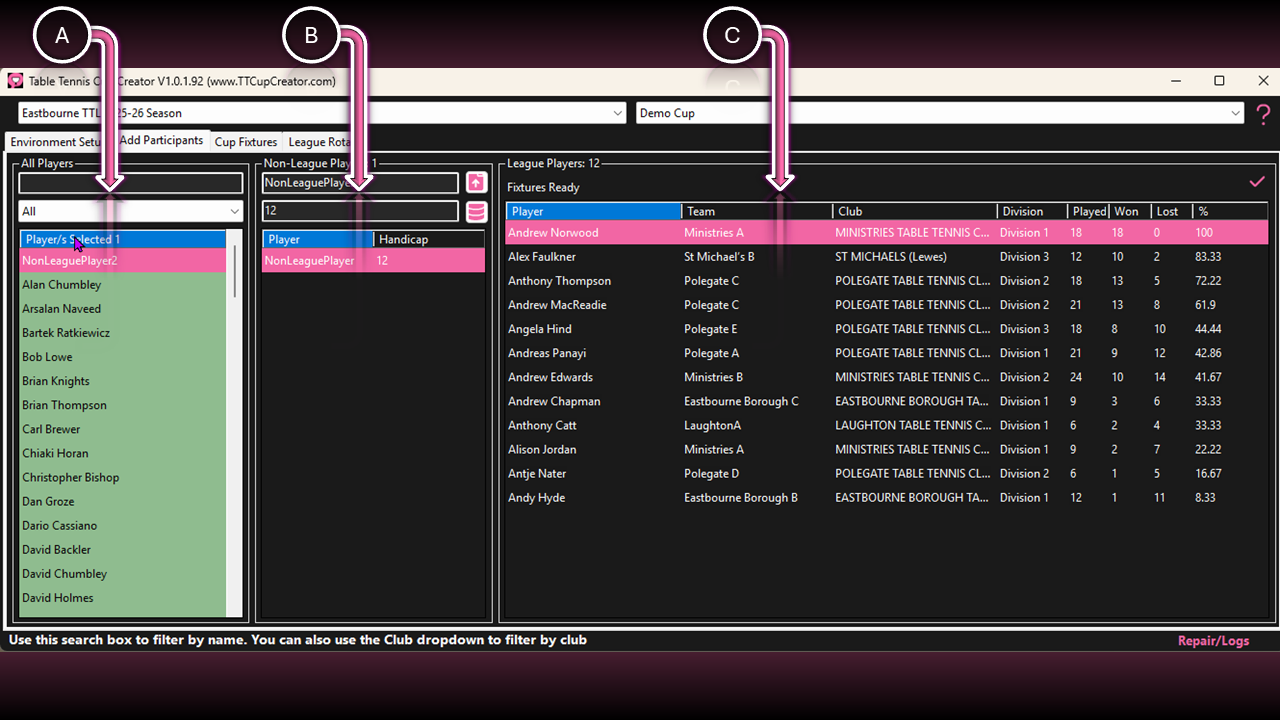Sort by the Lost column header

(x=1172, y=211)
